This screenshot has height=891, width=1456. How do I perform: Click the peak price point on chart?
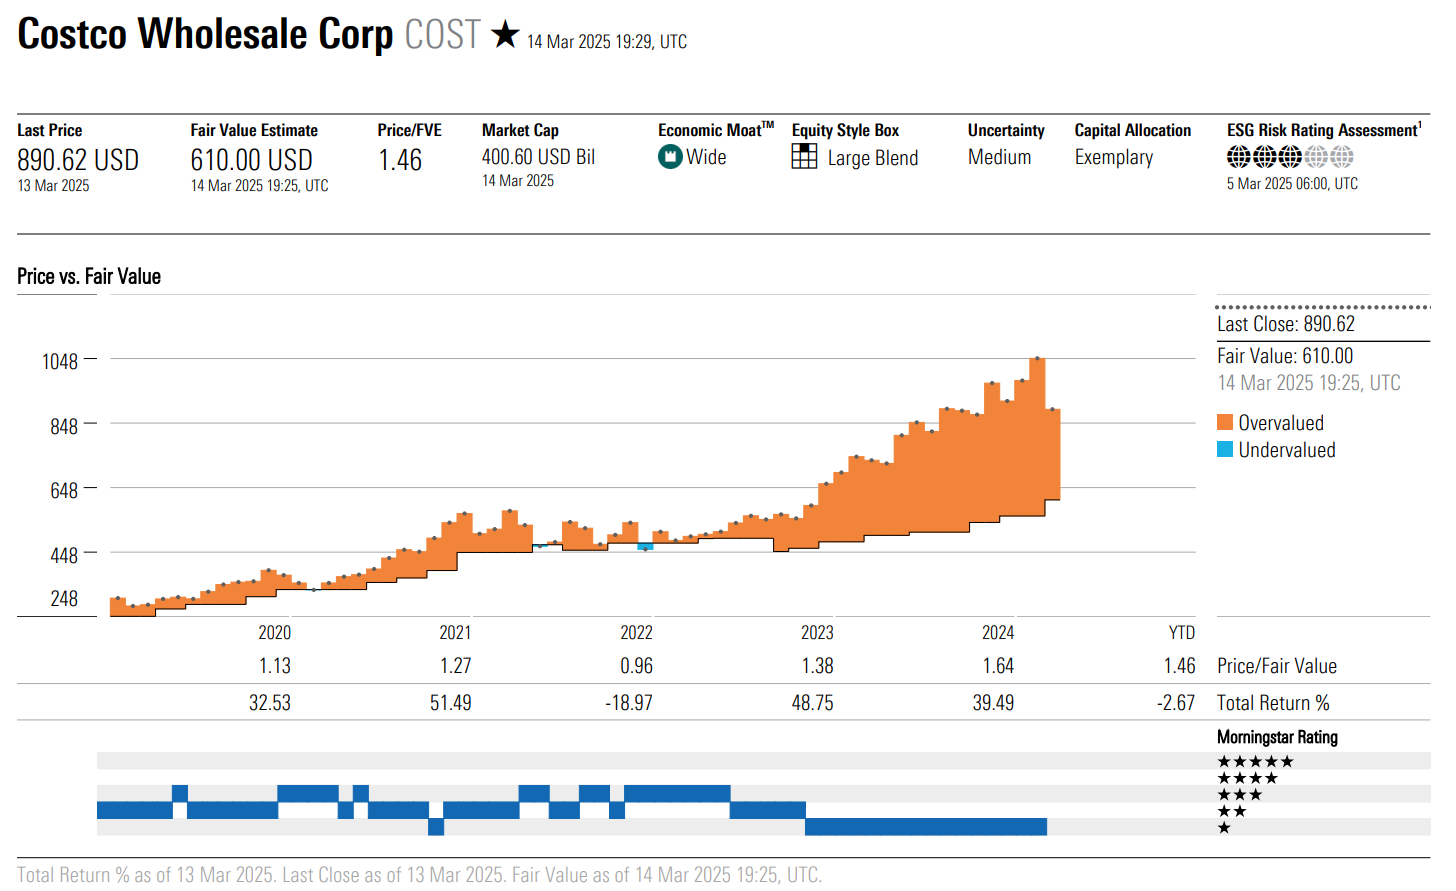click(x=1037, y=358)
